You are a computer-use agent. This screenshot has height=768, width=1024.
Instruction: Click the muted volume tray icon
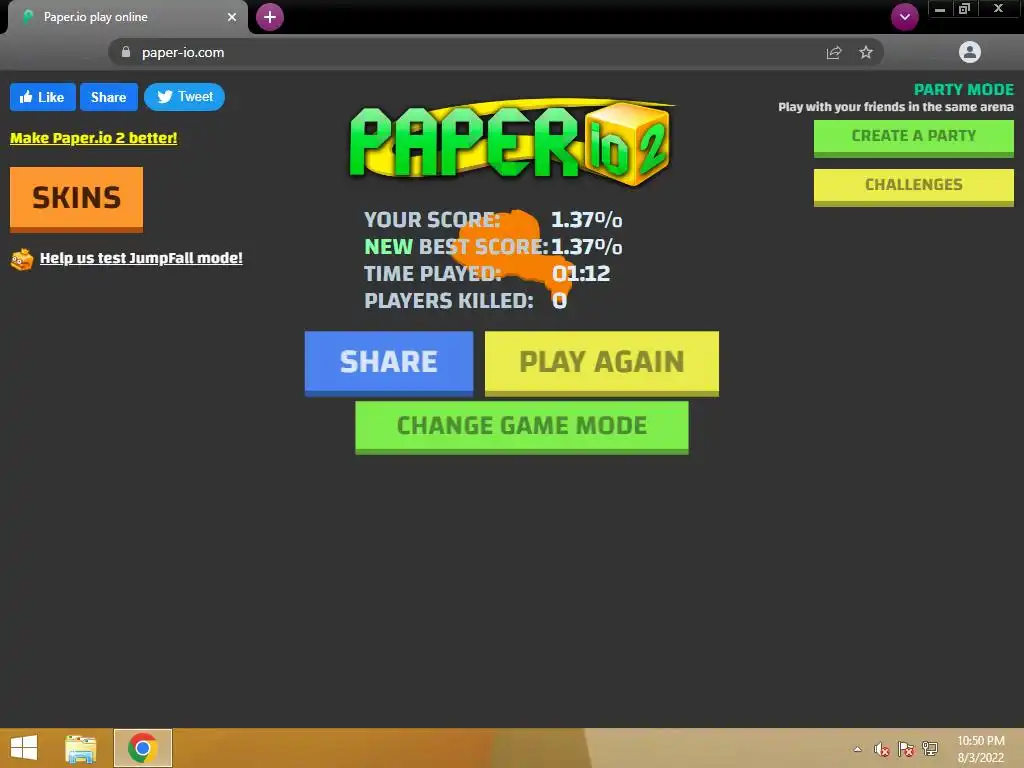[882, 749]
